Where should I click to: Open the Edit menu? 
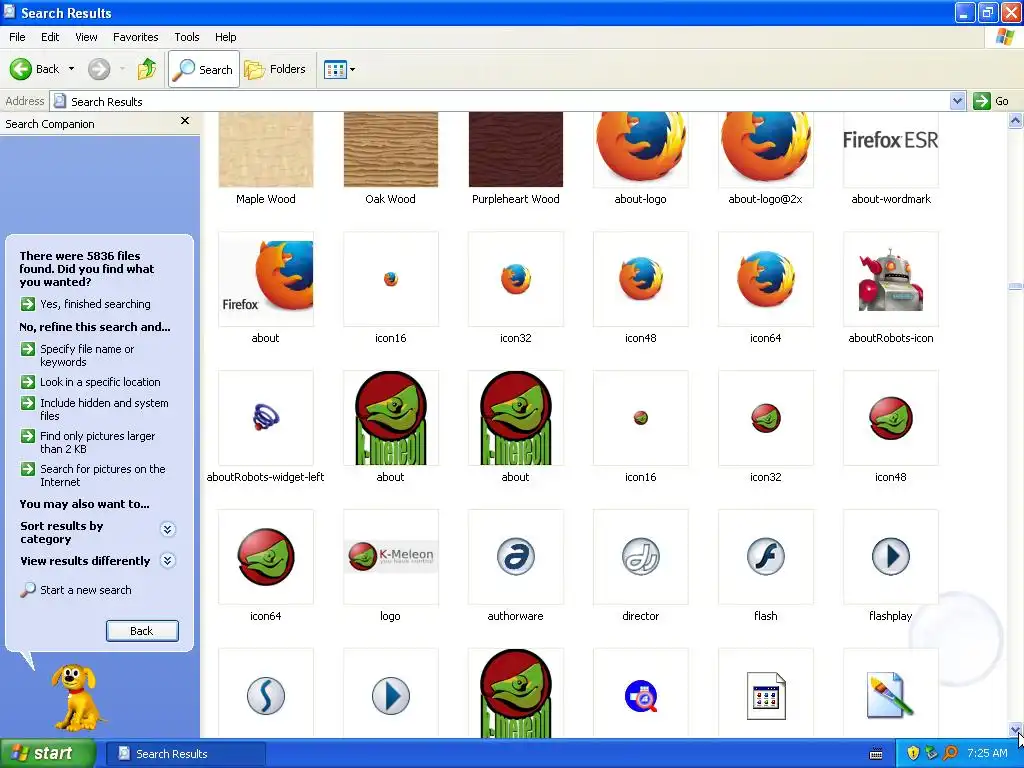click(x=50, y=37)
